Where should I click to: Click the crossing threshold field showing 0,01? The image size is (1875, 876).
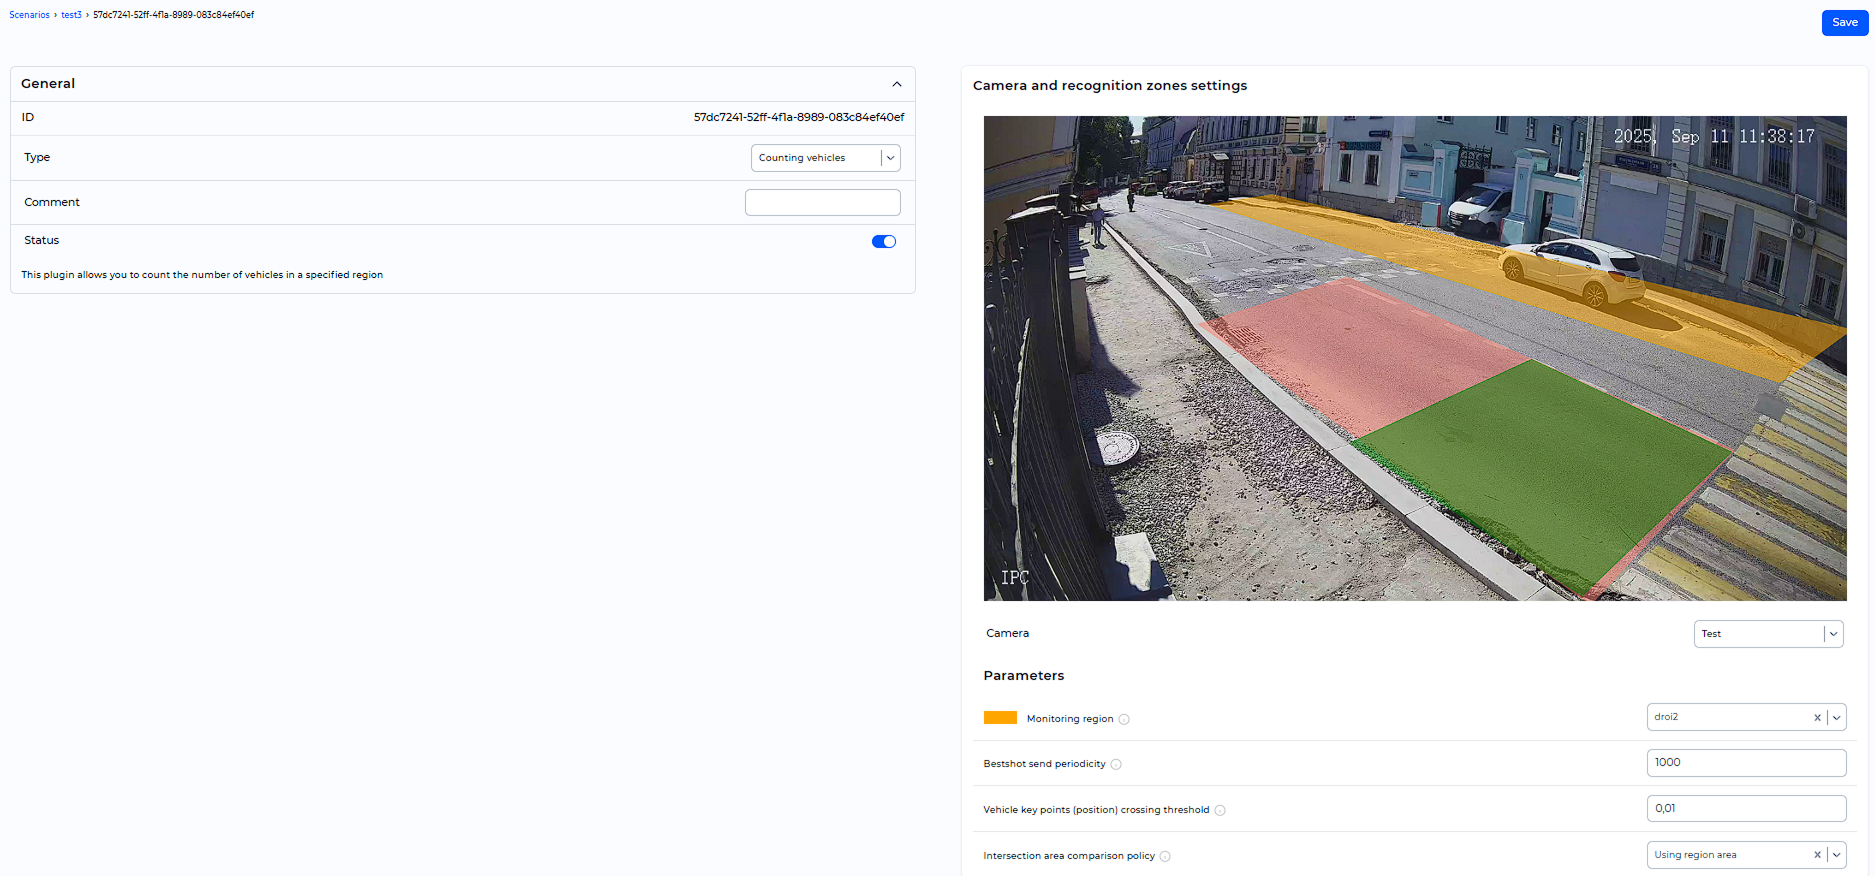1745,809
